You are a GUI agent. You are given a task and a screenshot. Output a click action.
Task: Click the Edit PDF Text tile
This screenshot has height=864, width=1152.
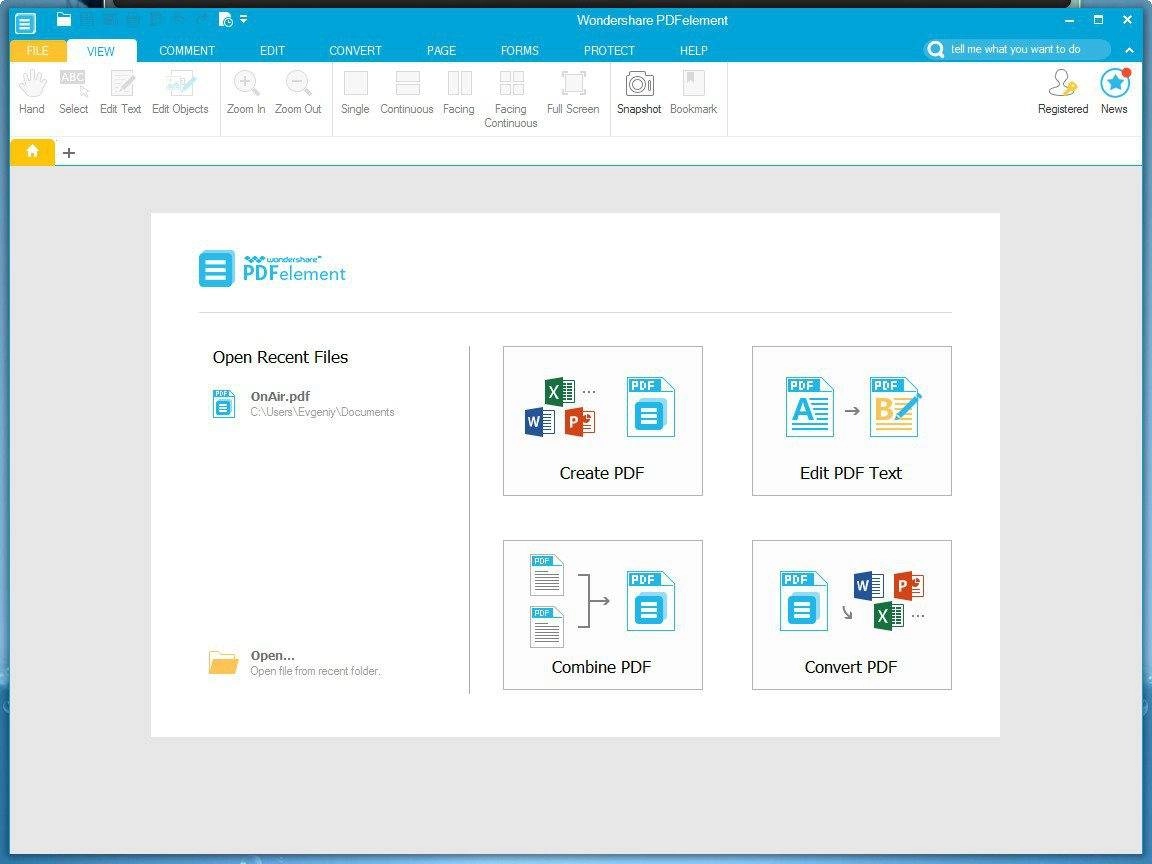click(x=852, y=421)
